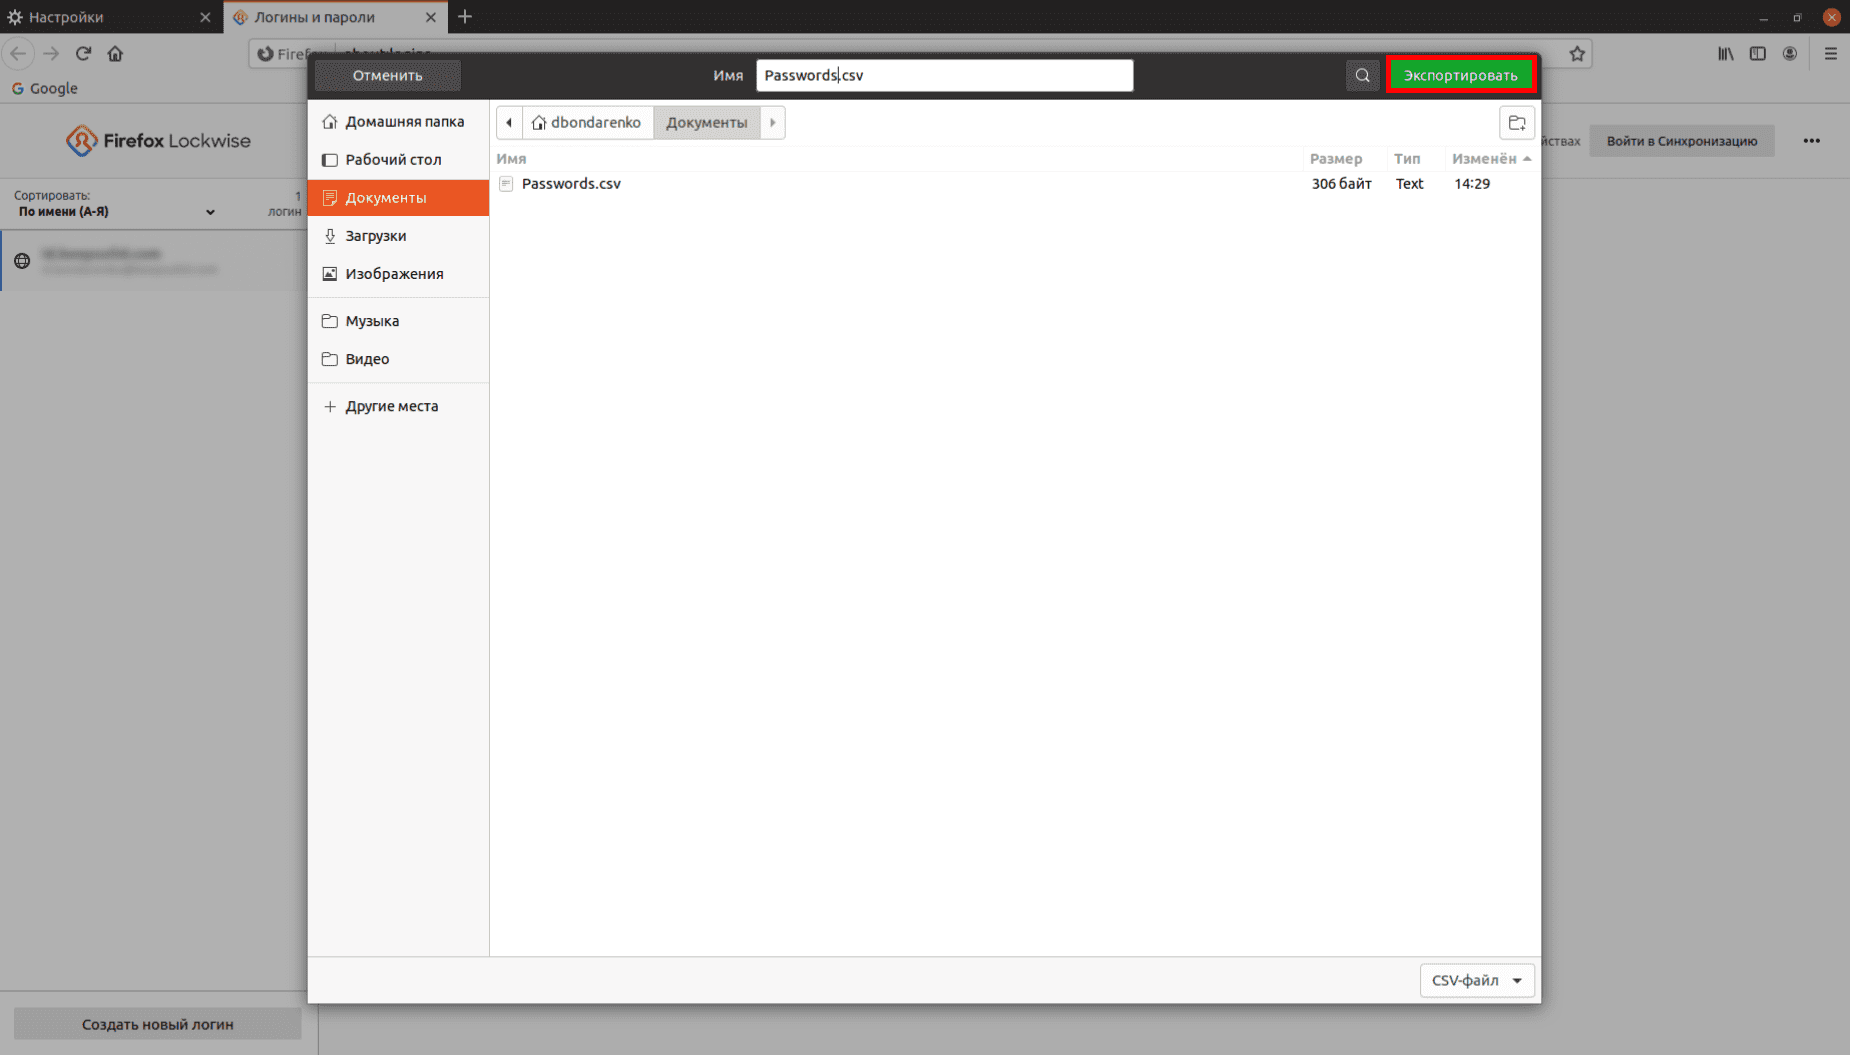The width and height of the screenshot is (1850, 1055).
Task: Sort files by the Изменён column header
Action: (1484, 159)
